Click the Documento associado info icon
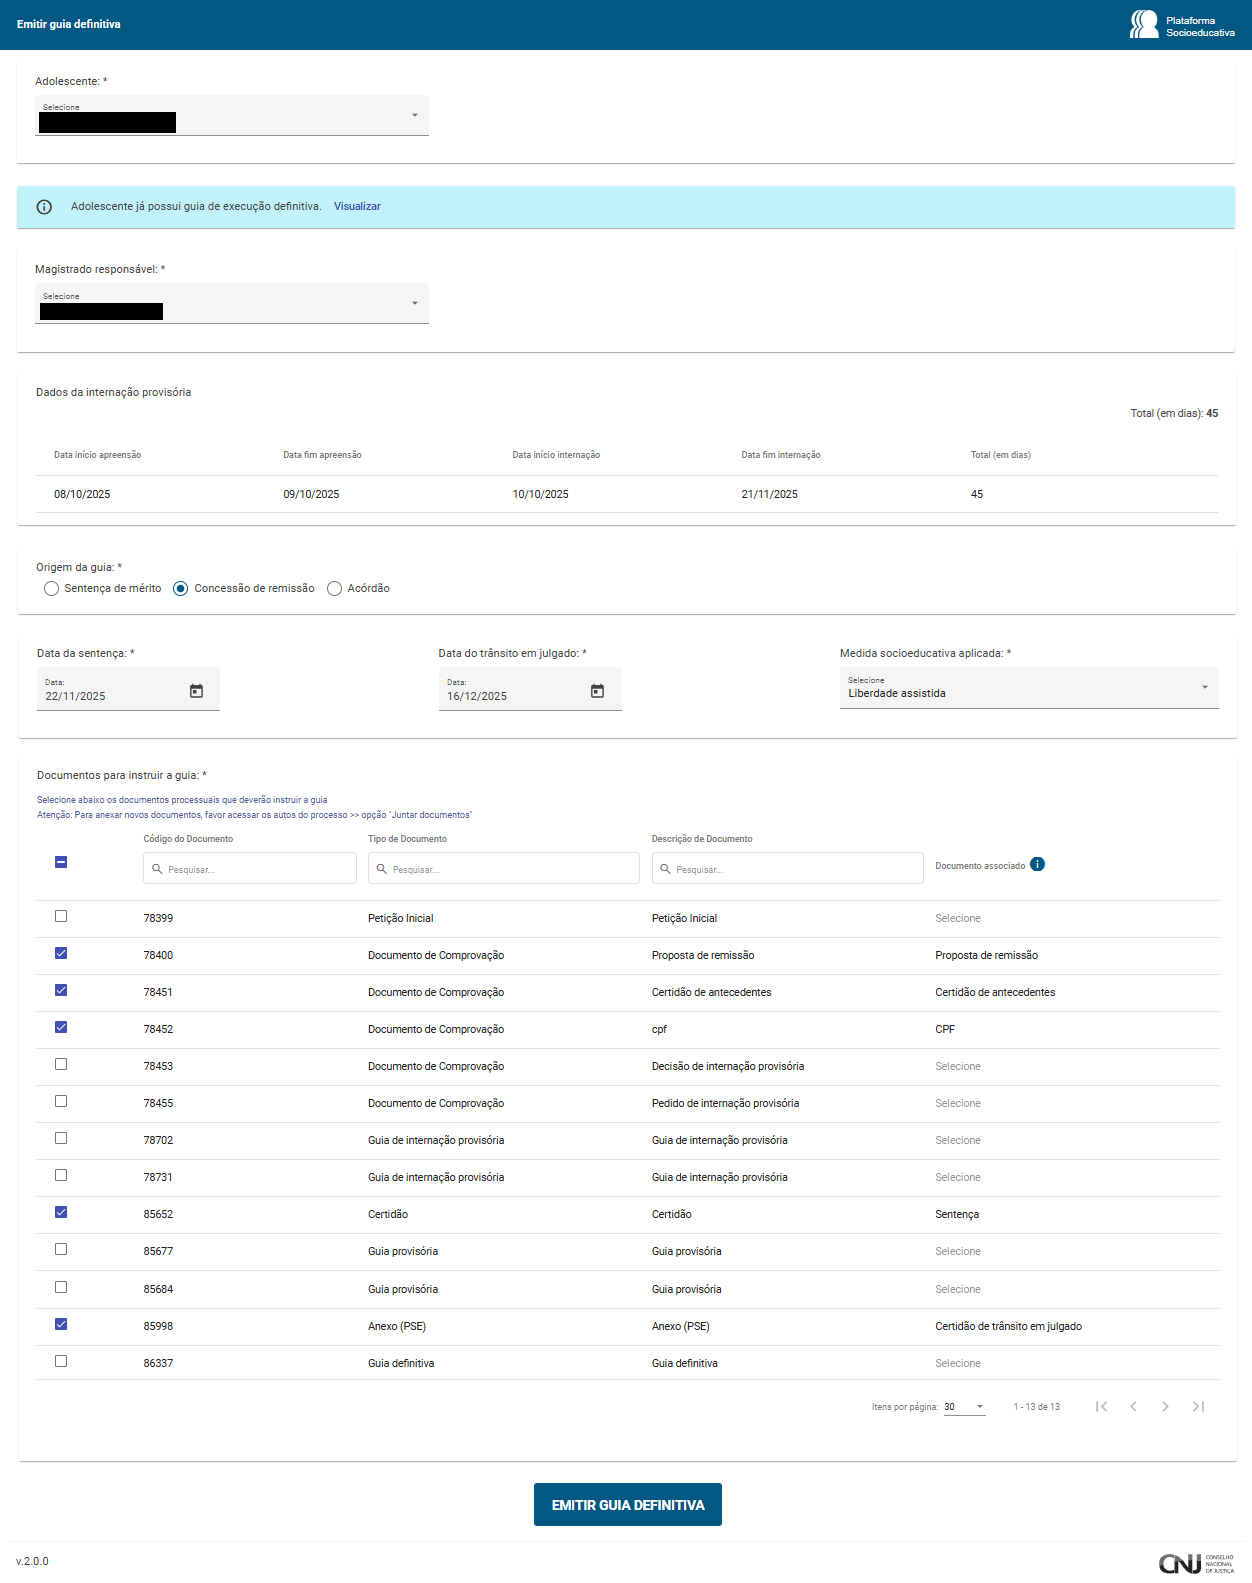1252x1583 pixels. pyautogui.click(x=1038, y=864)
